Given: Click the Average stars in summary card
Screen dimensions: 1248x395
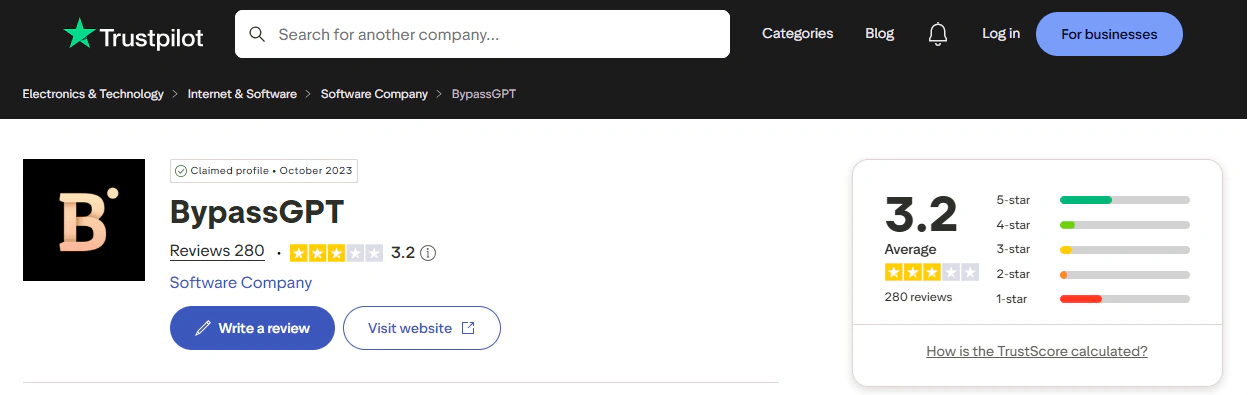Looking at the screenshot, I should [x=931, y=272].
